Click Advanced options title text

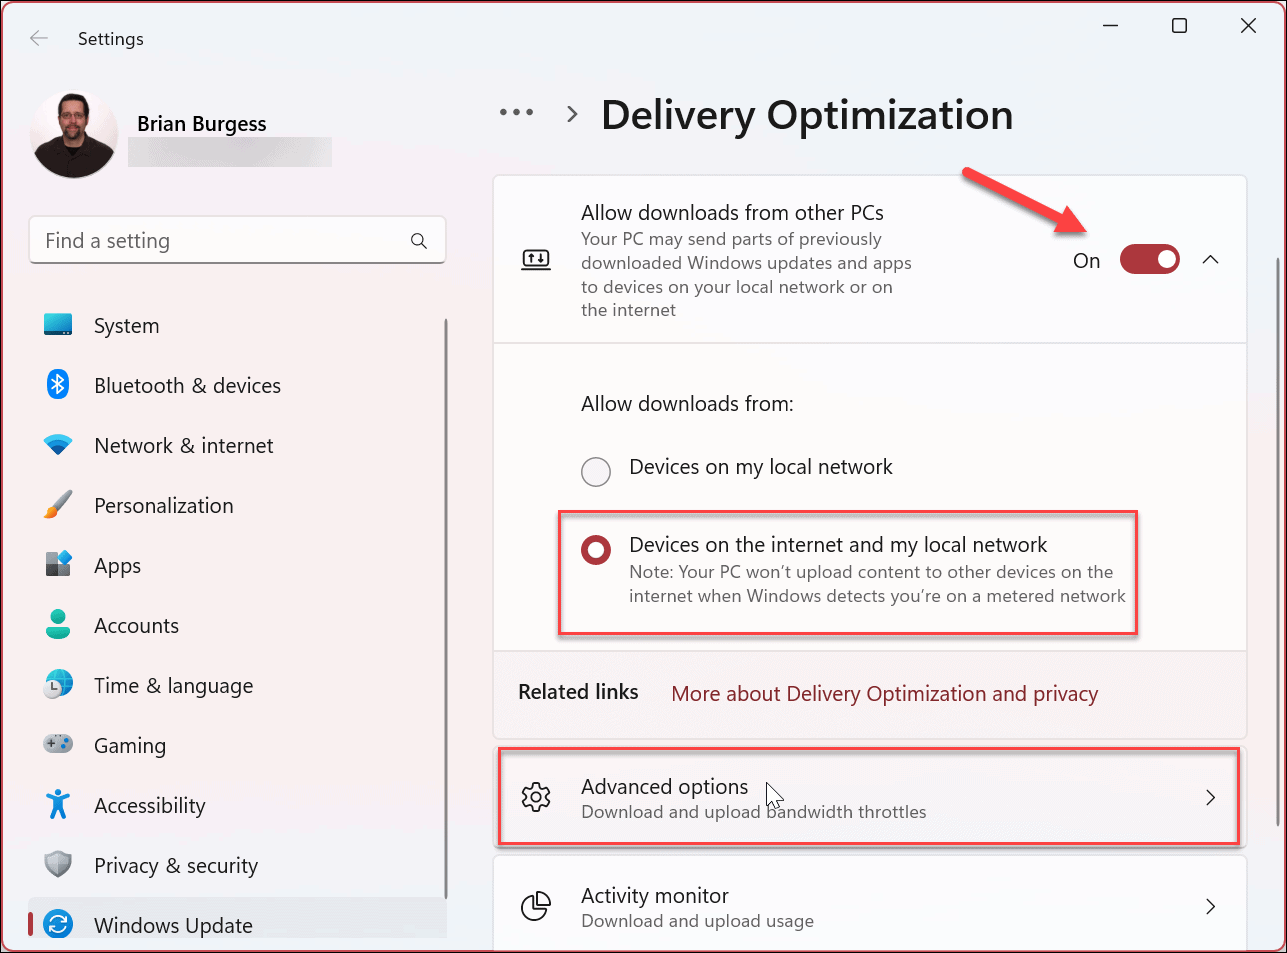665,787
